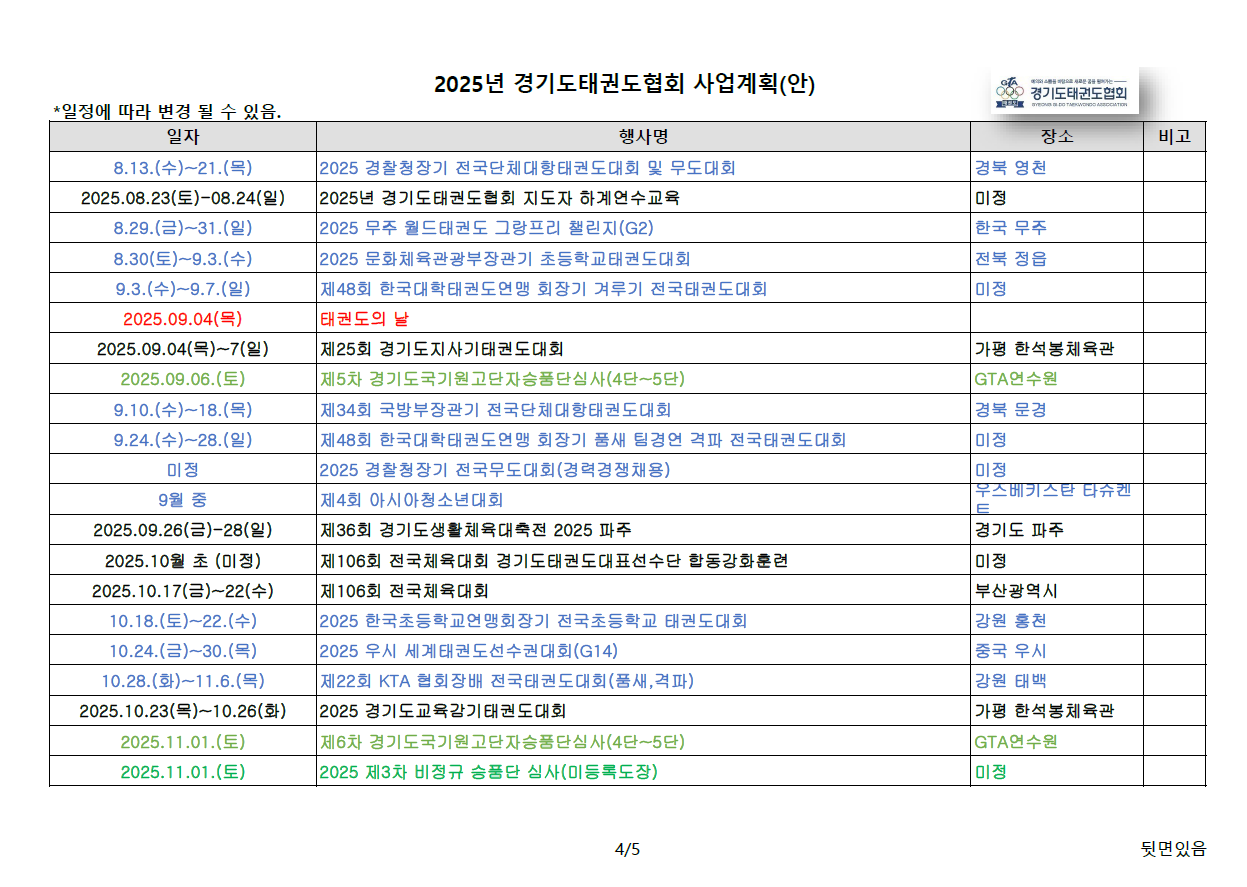The image size is (1247, 887).
Task: Click event 제48회 한국대학태권도연맹 회장기 품새 팀경연 격파
Action: [x=522, y=440]
